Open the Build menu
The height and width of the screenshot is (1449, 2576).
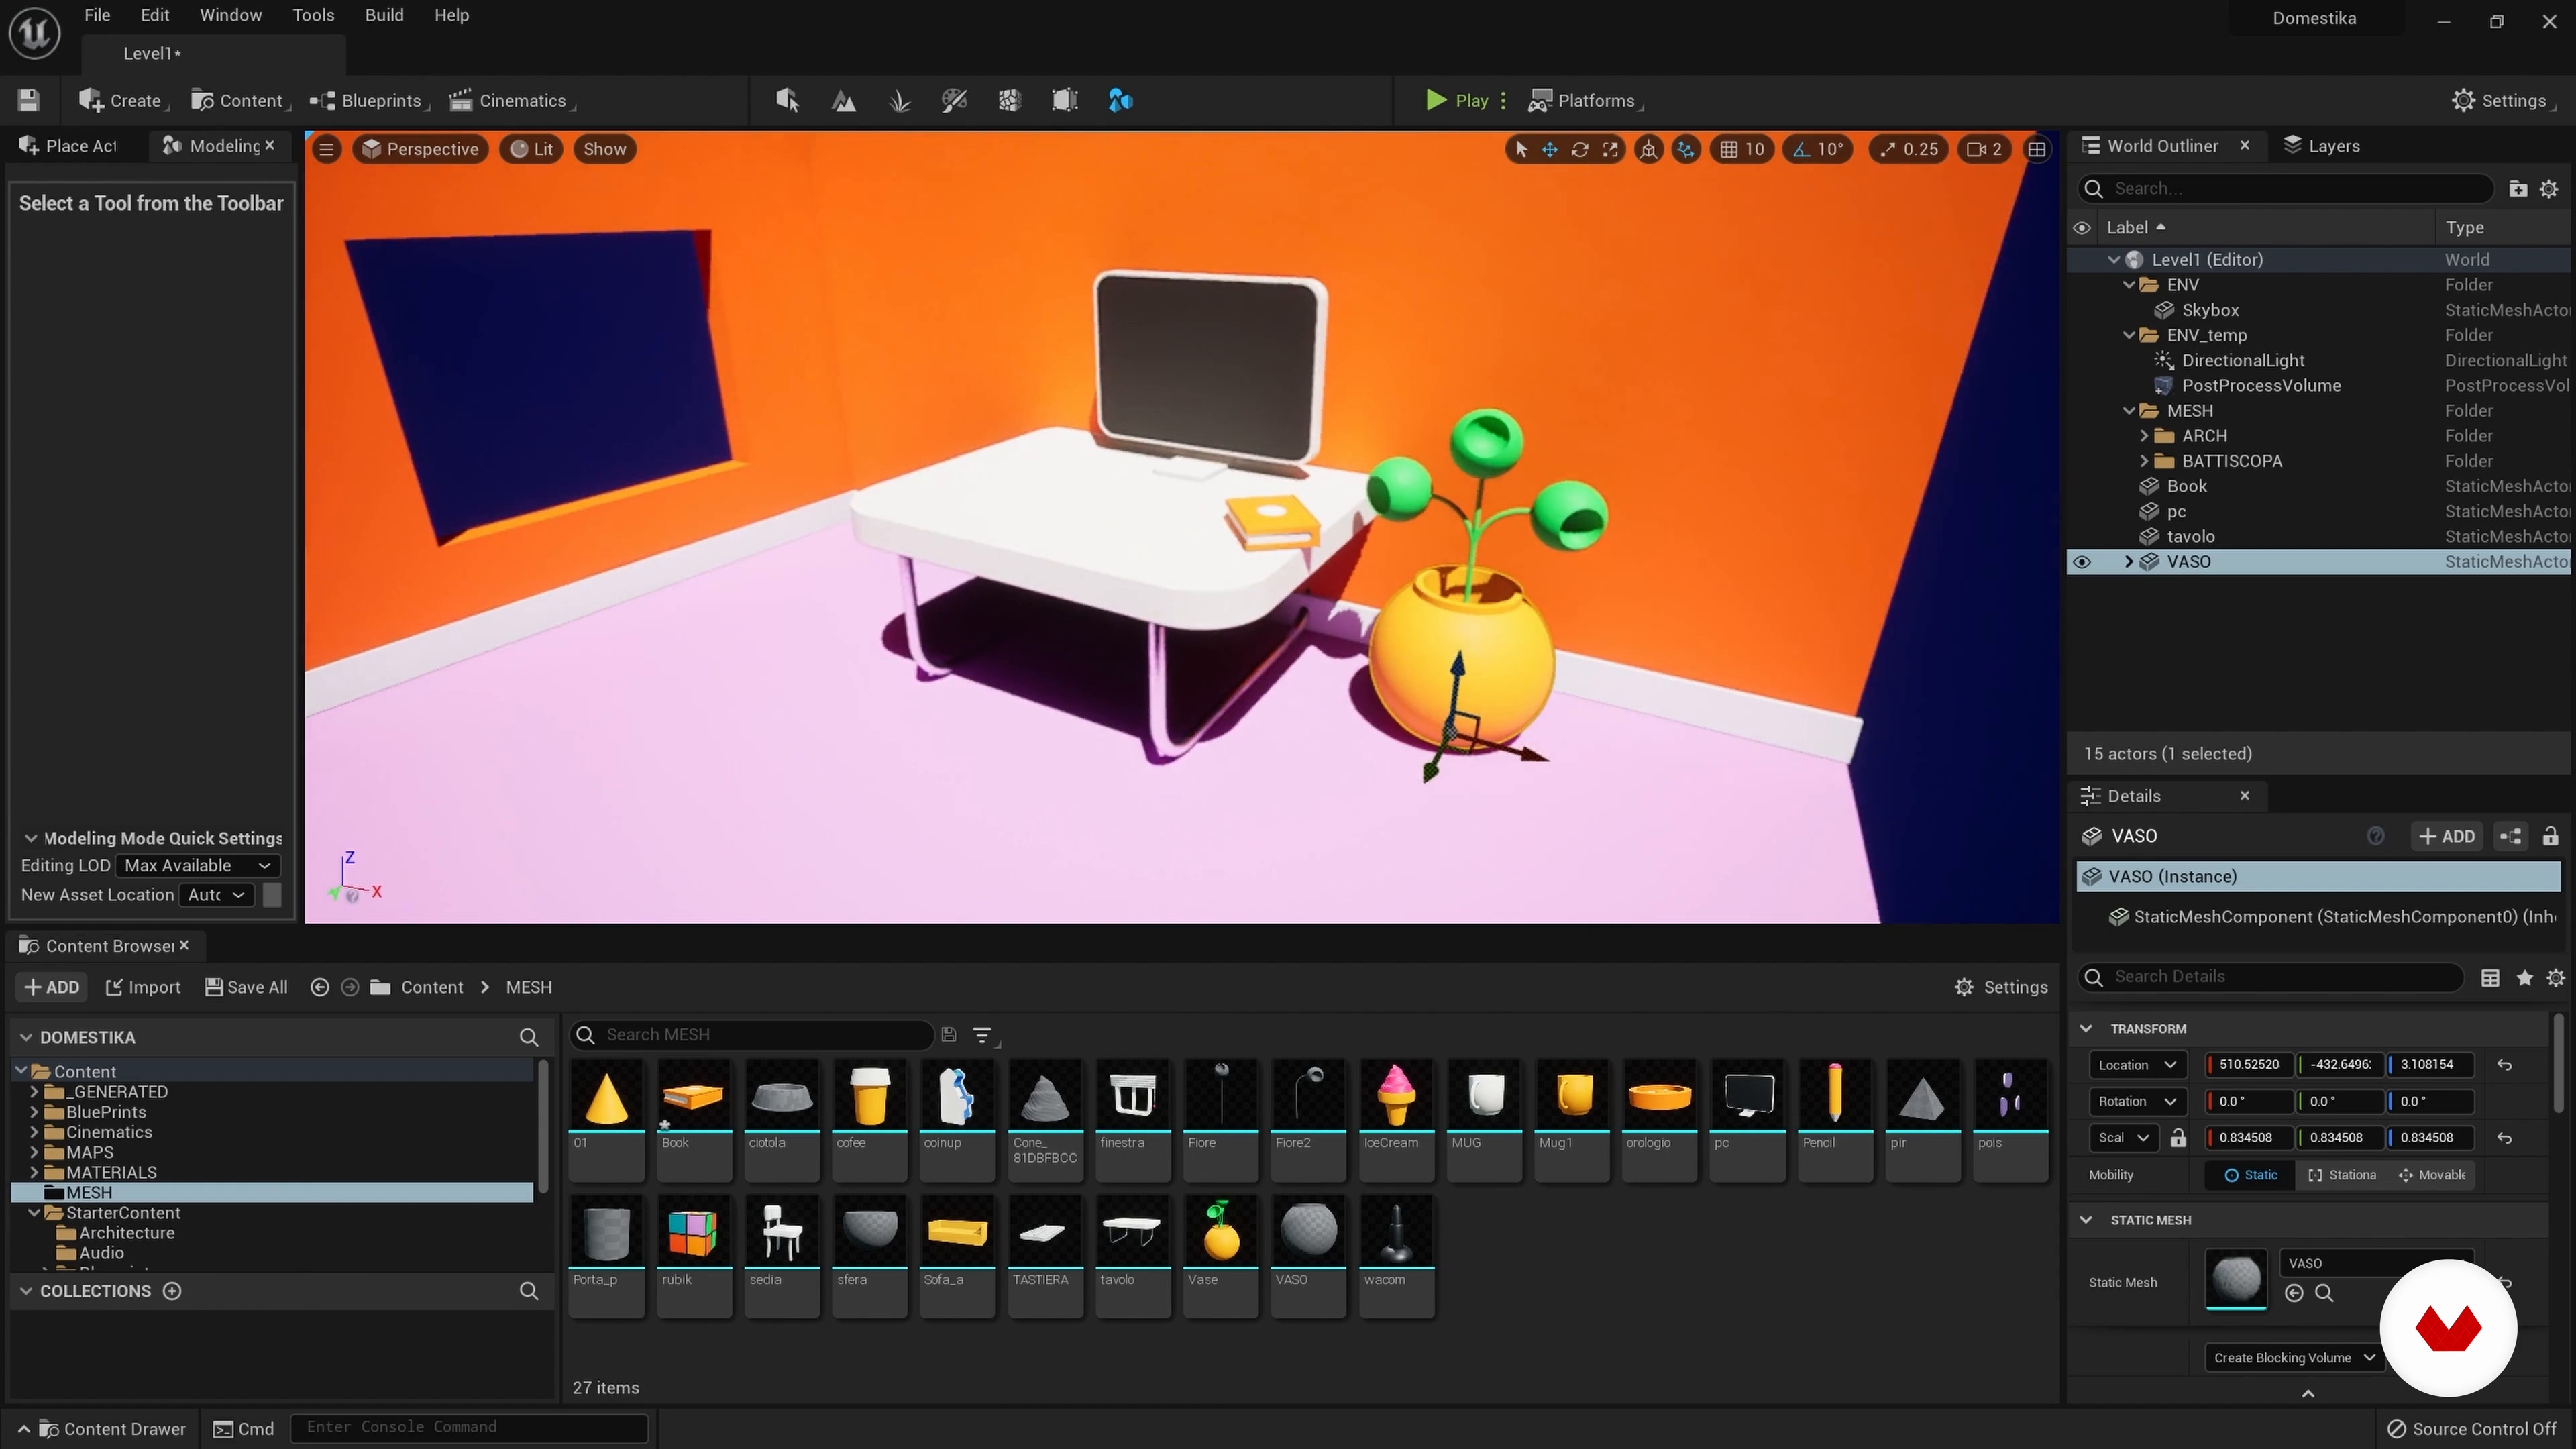tap(384, 15)
